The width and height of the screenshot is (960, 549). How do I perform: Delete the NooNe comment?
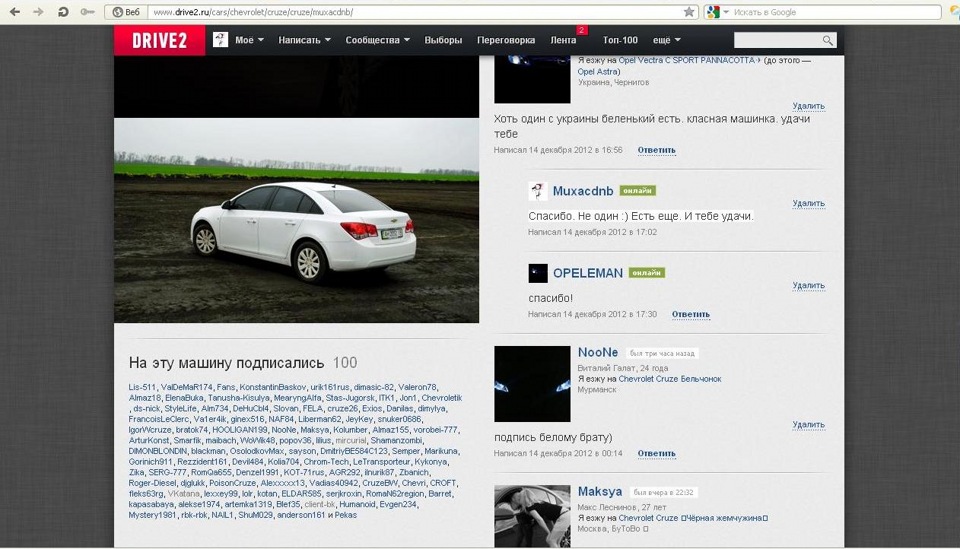tap(808, 424)
